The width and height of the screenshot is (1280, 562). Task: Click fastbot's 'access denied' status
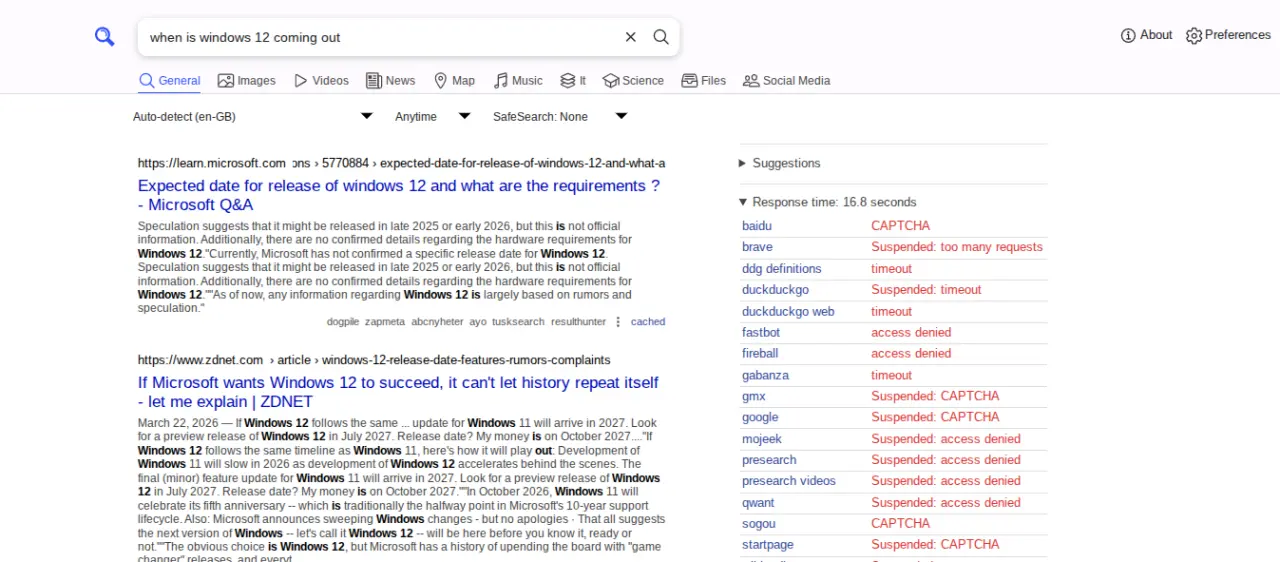[x=911, y=332]
